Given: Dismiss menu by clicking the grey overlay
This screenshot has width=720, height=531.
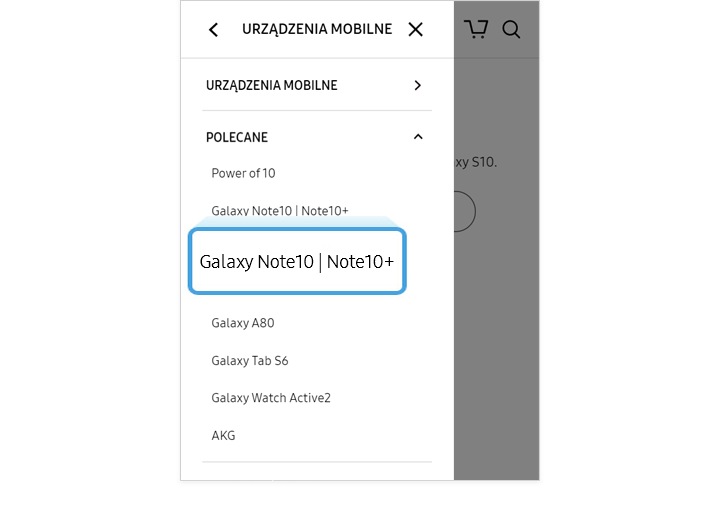Looking at the screenshot, I should coord(496,345).
